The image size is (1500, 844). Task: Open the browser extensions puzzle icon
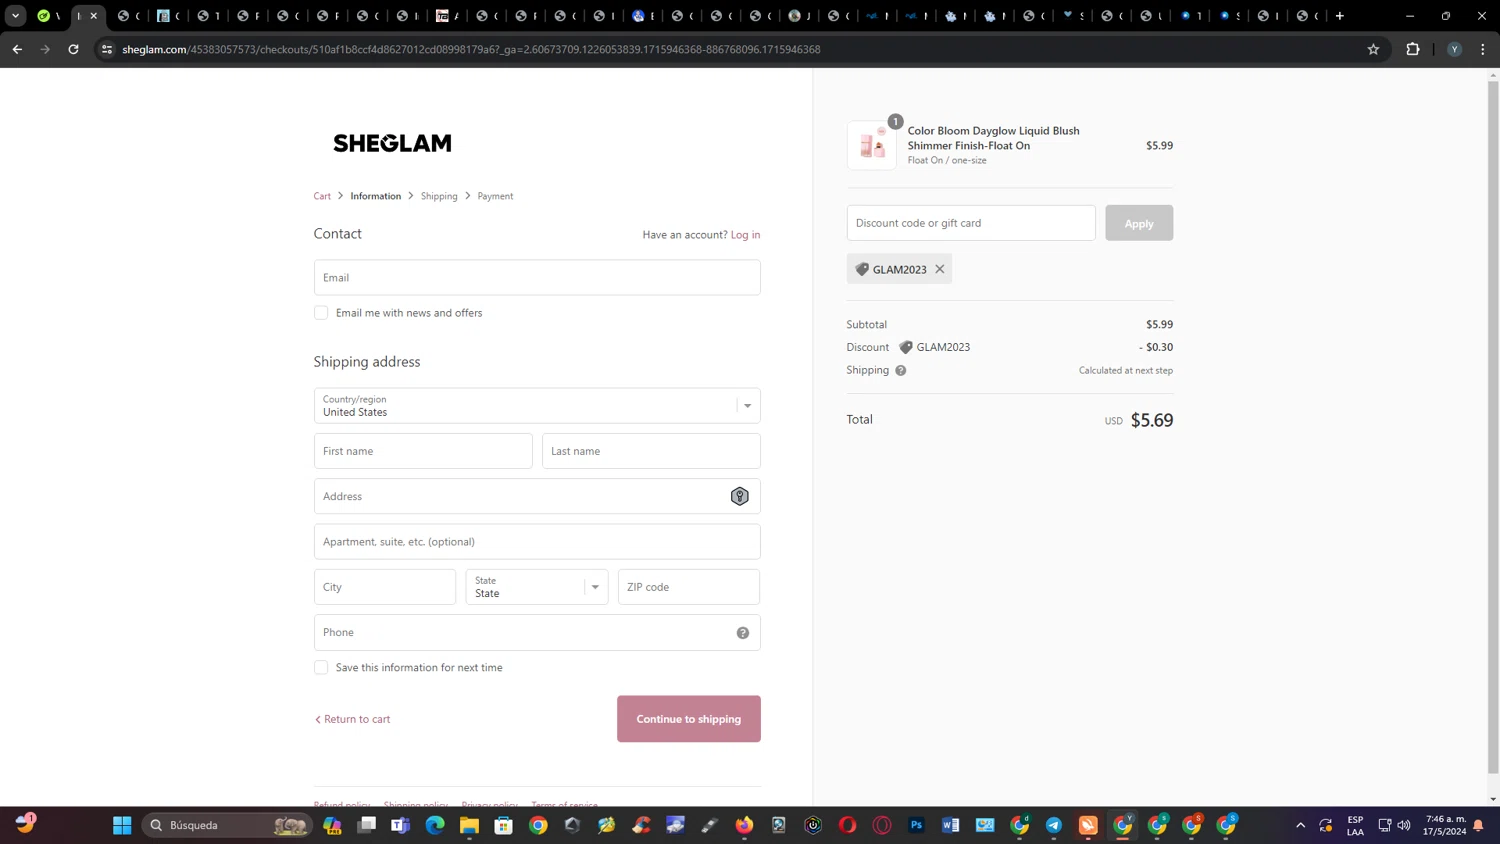point(1413,49)
